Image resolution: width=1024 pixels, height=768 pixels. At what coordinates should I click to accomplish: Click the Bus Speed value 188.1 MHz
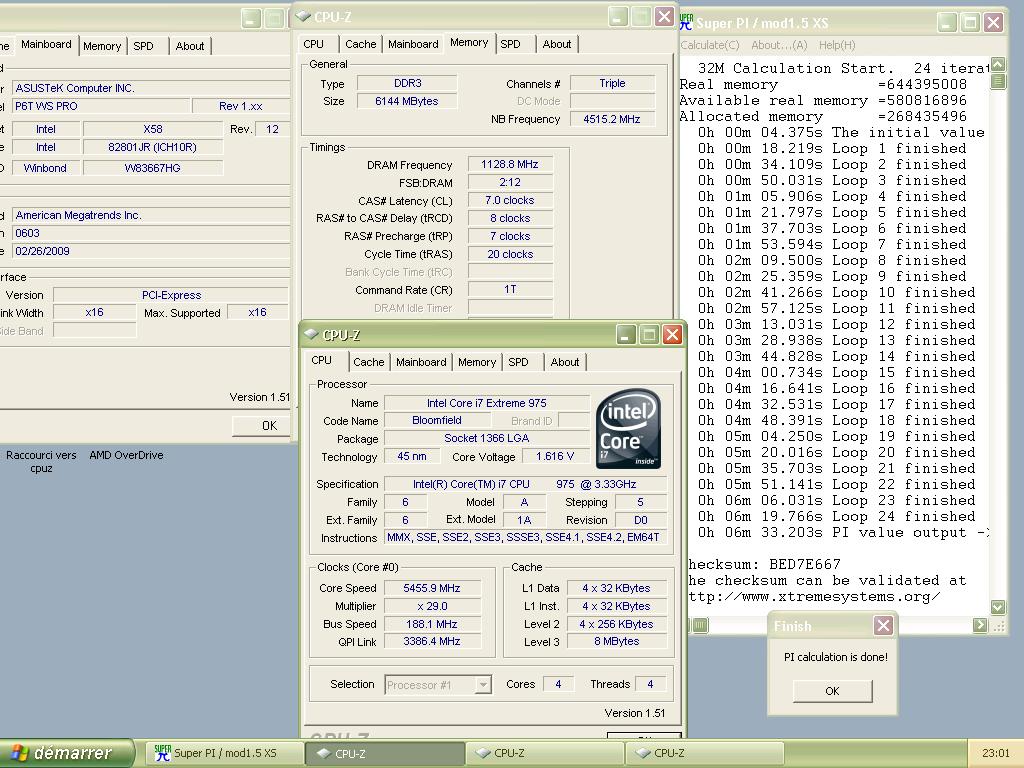pos(432,624)
